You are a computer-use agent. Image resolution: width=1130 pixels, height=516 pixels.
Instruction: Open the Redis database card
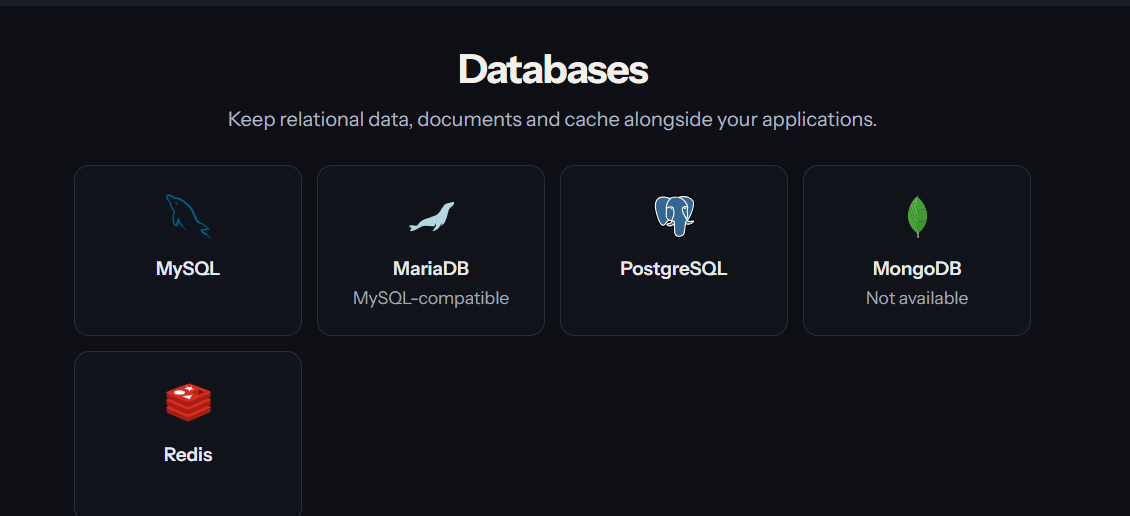click(188, 434)
